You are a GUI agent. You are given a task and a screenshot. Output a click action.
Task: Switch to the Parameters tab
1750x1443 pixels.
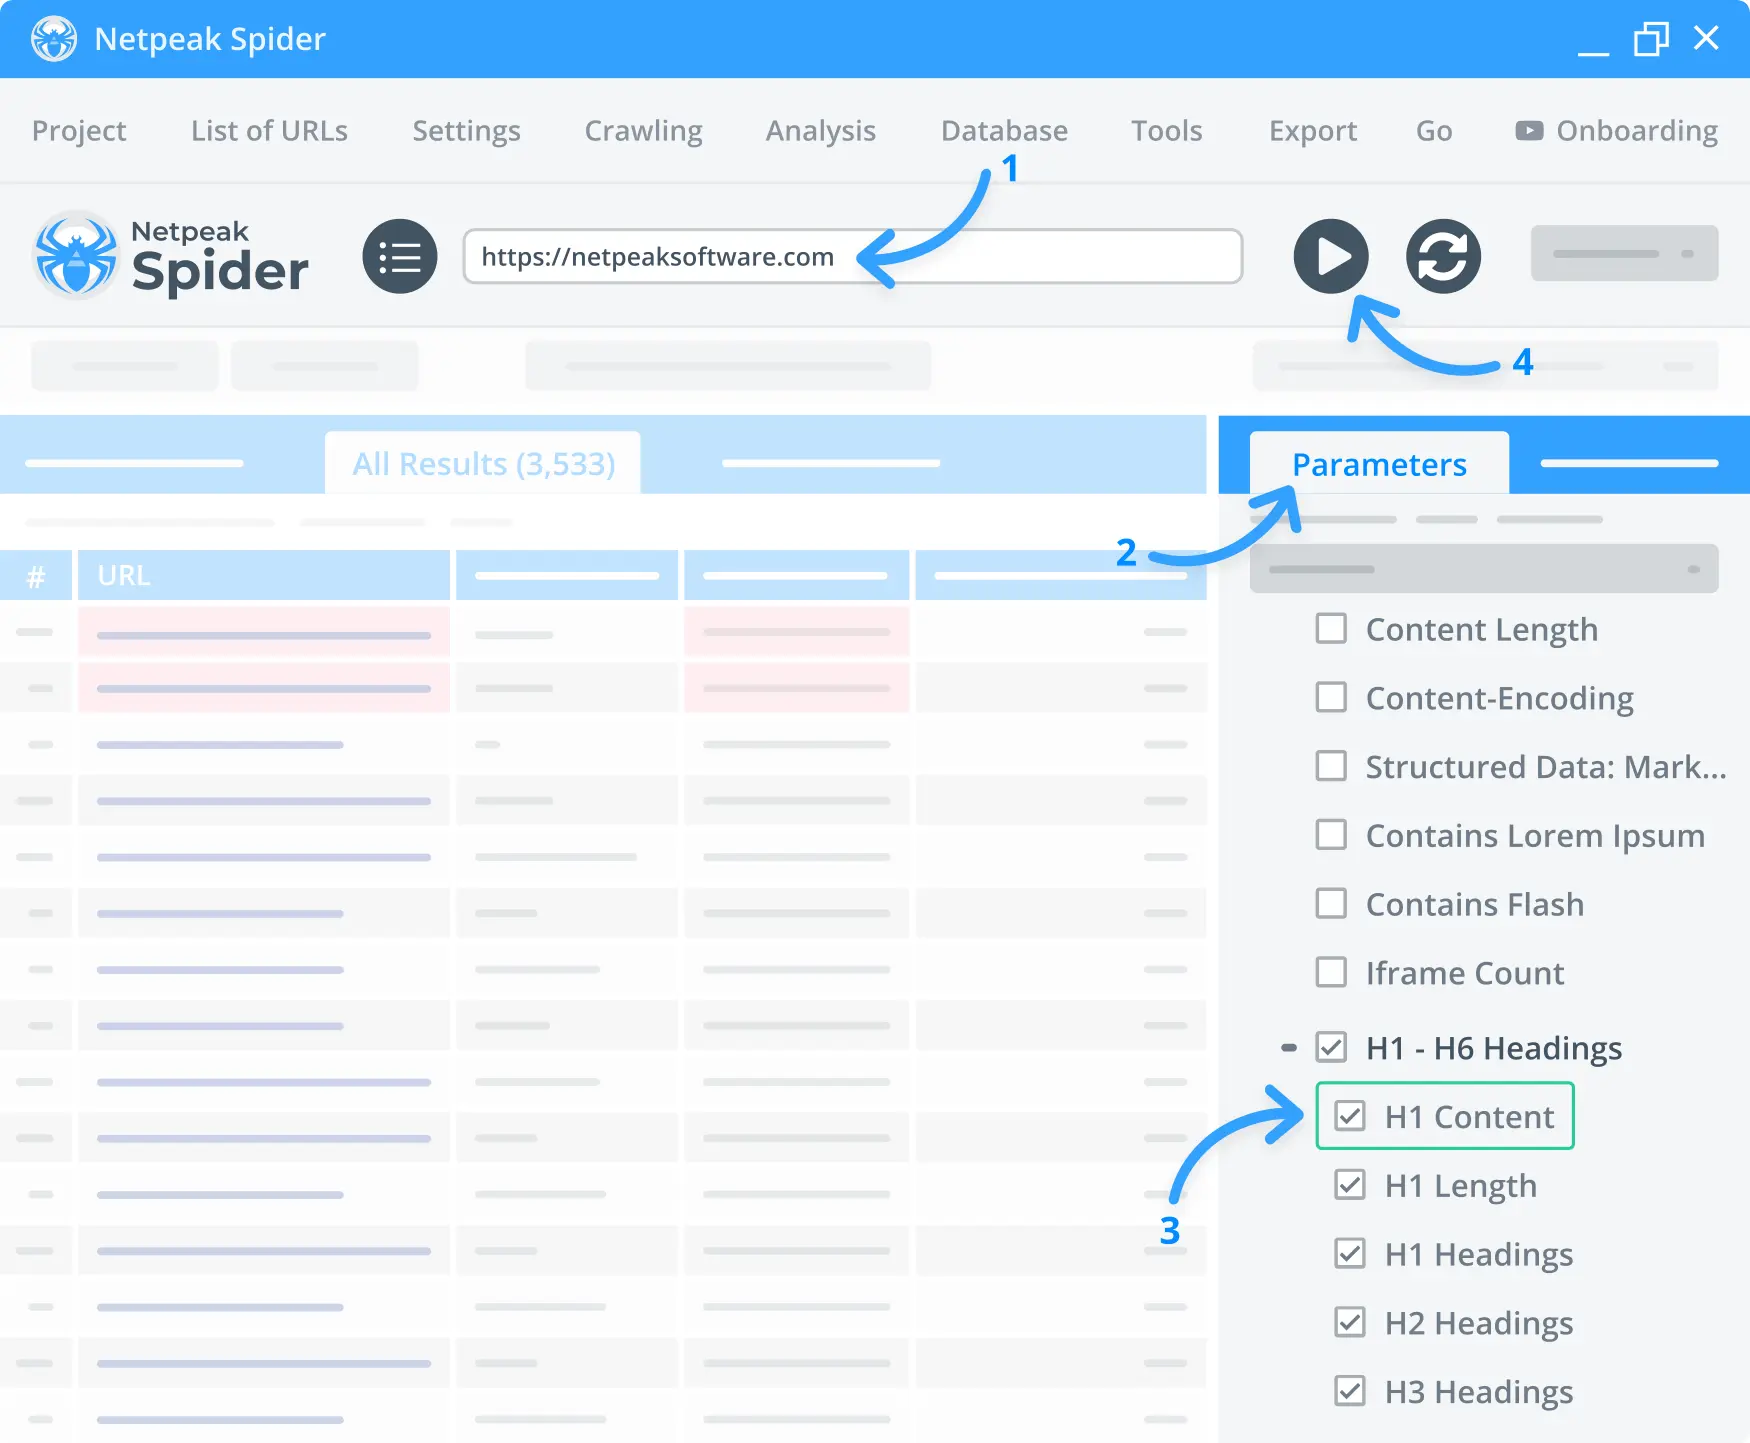pyautogui.click(x=1379, y=463)
